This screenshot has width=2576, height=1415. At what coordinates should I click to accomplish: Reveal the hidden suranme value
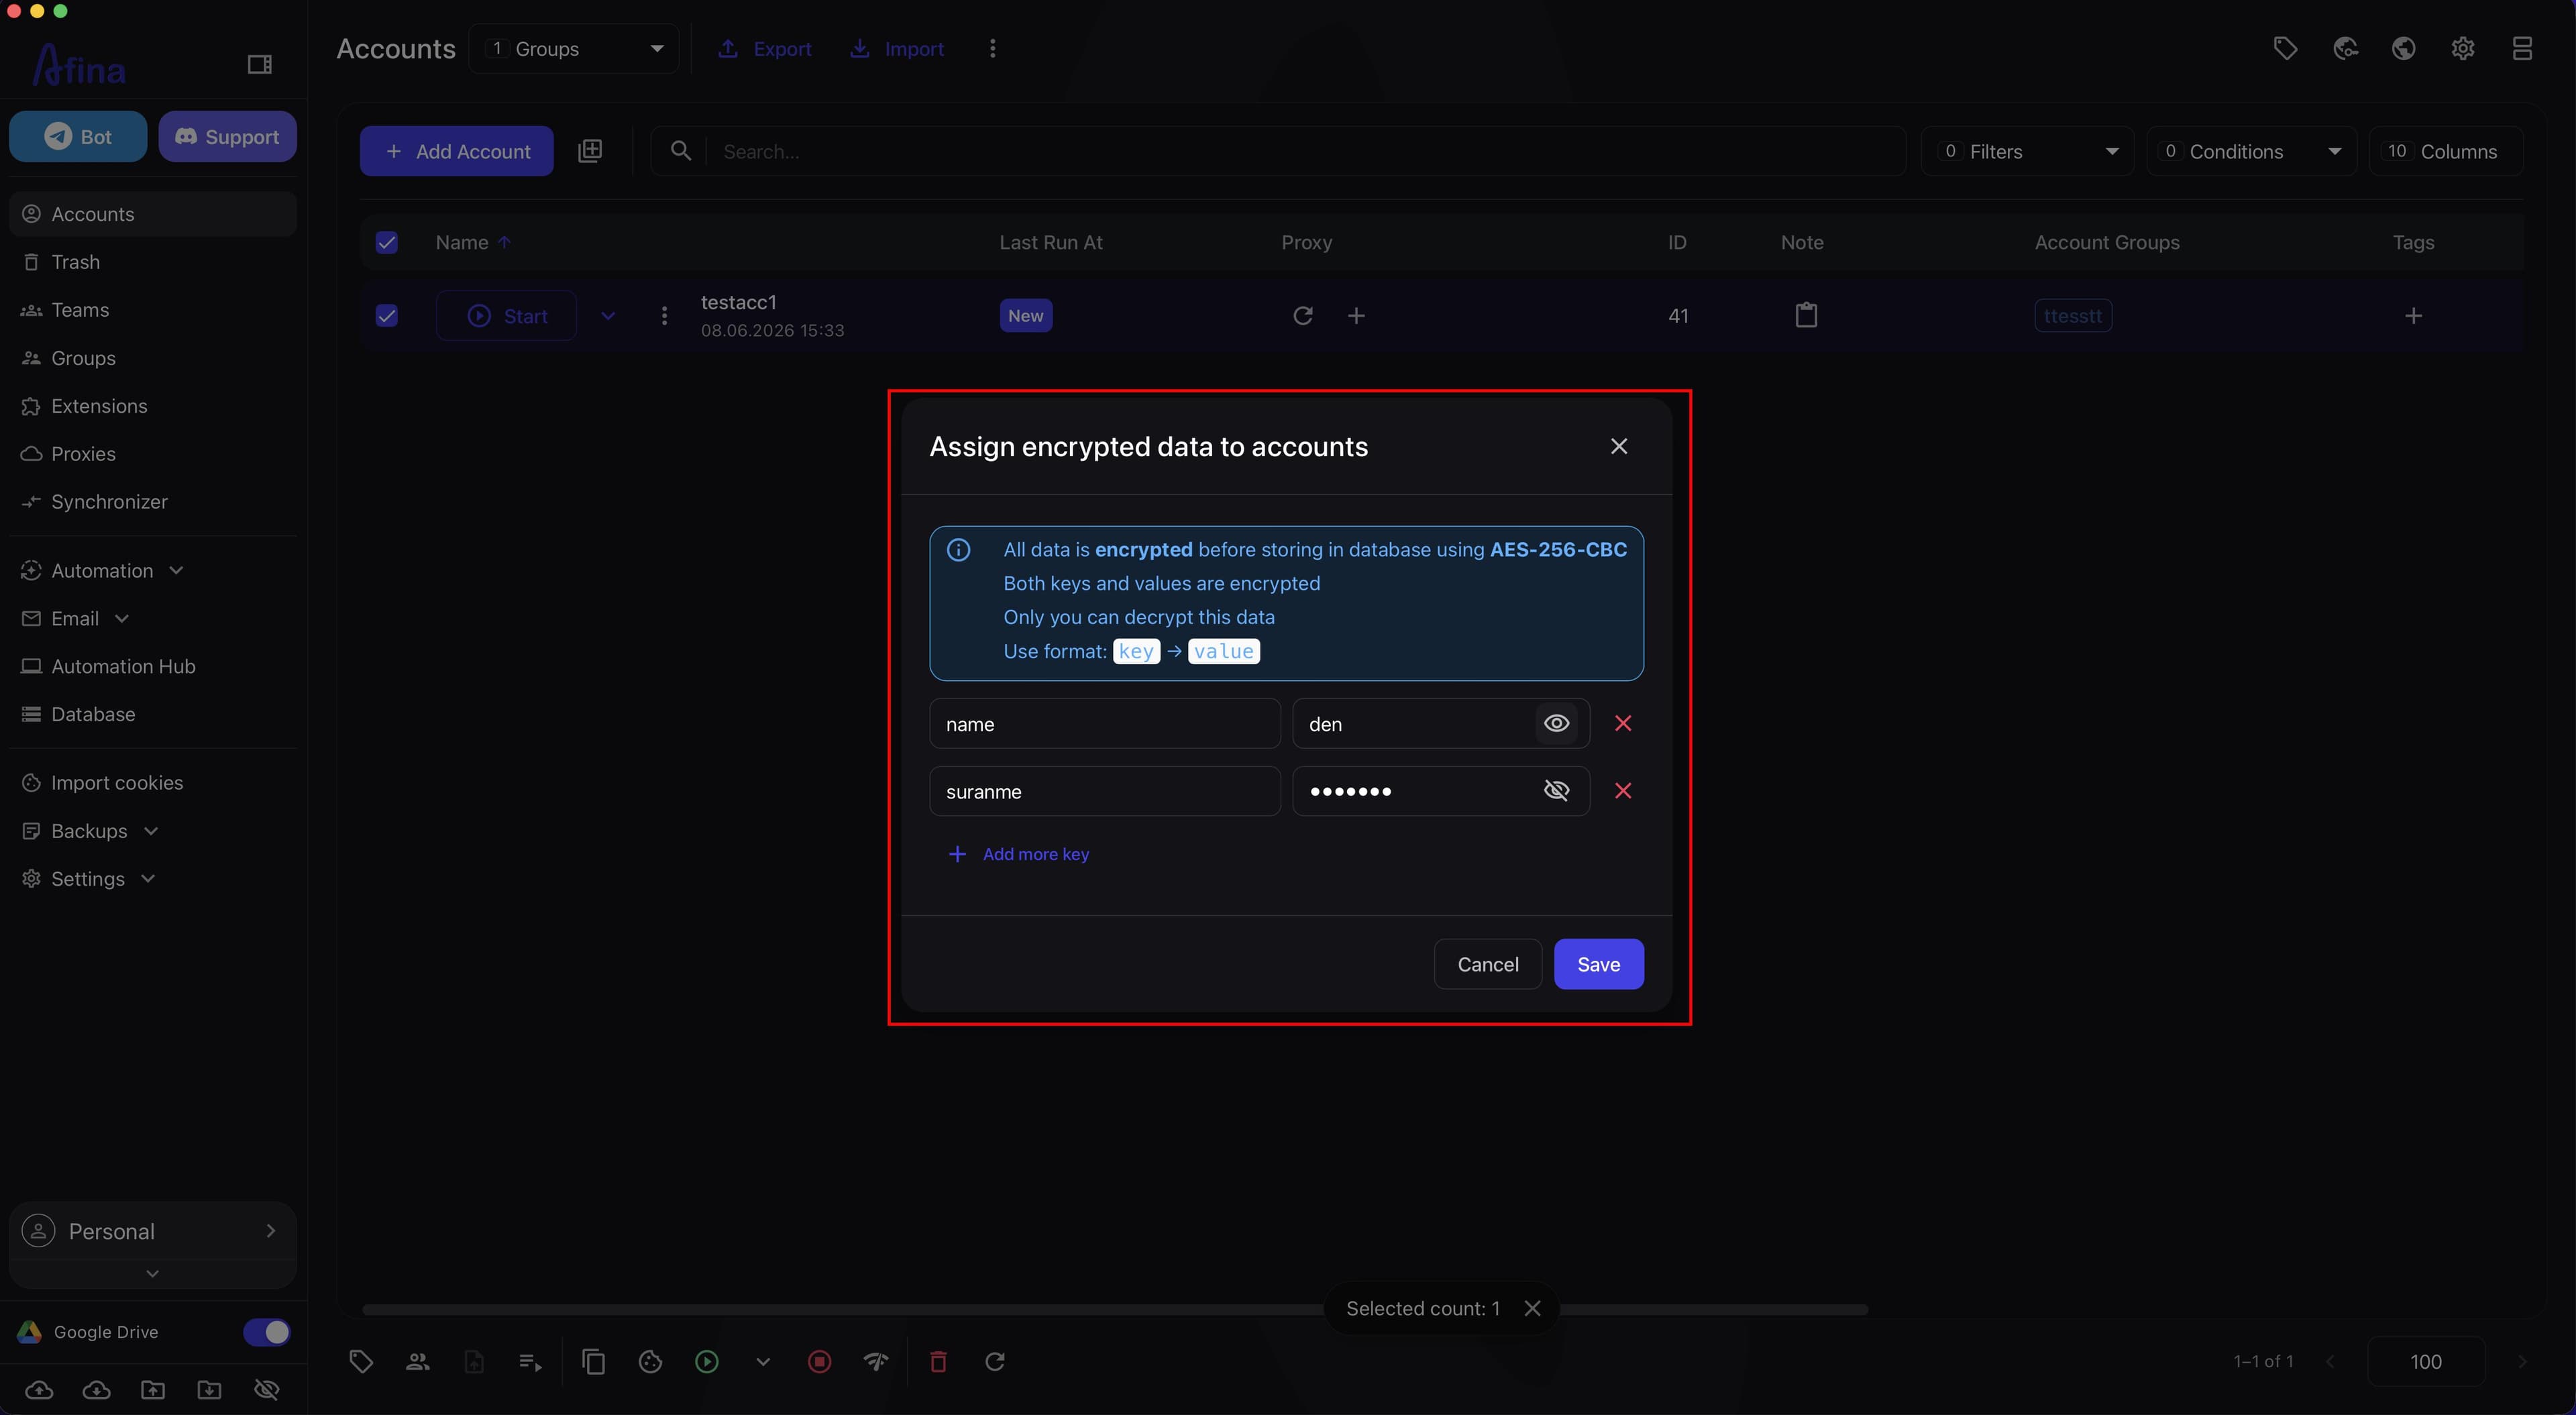pos(1556,791)
